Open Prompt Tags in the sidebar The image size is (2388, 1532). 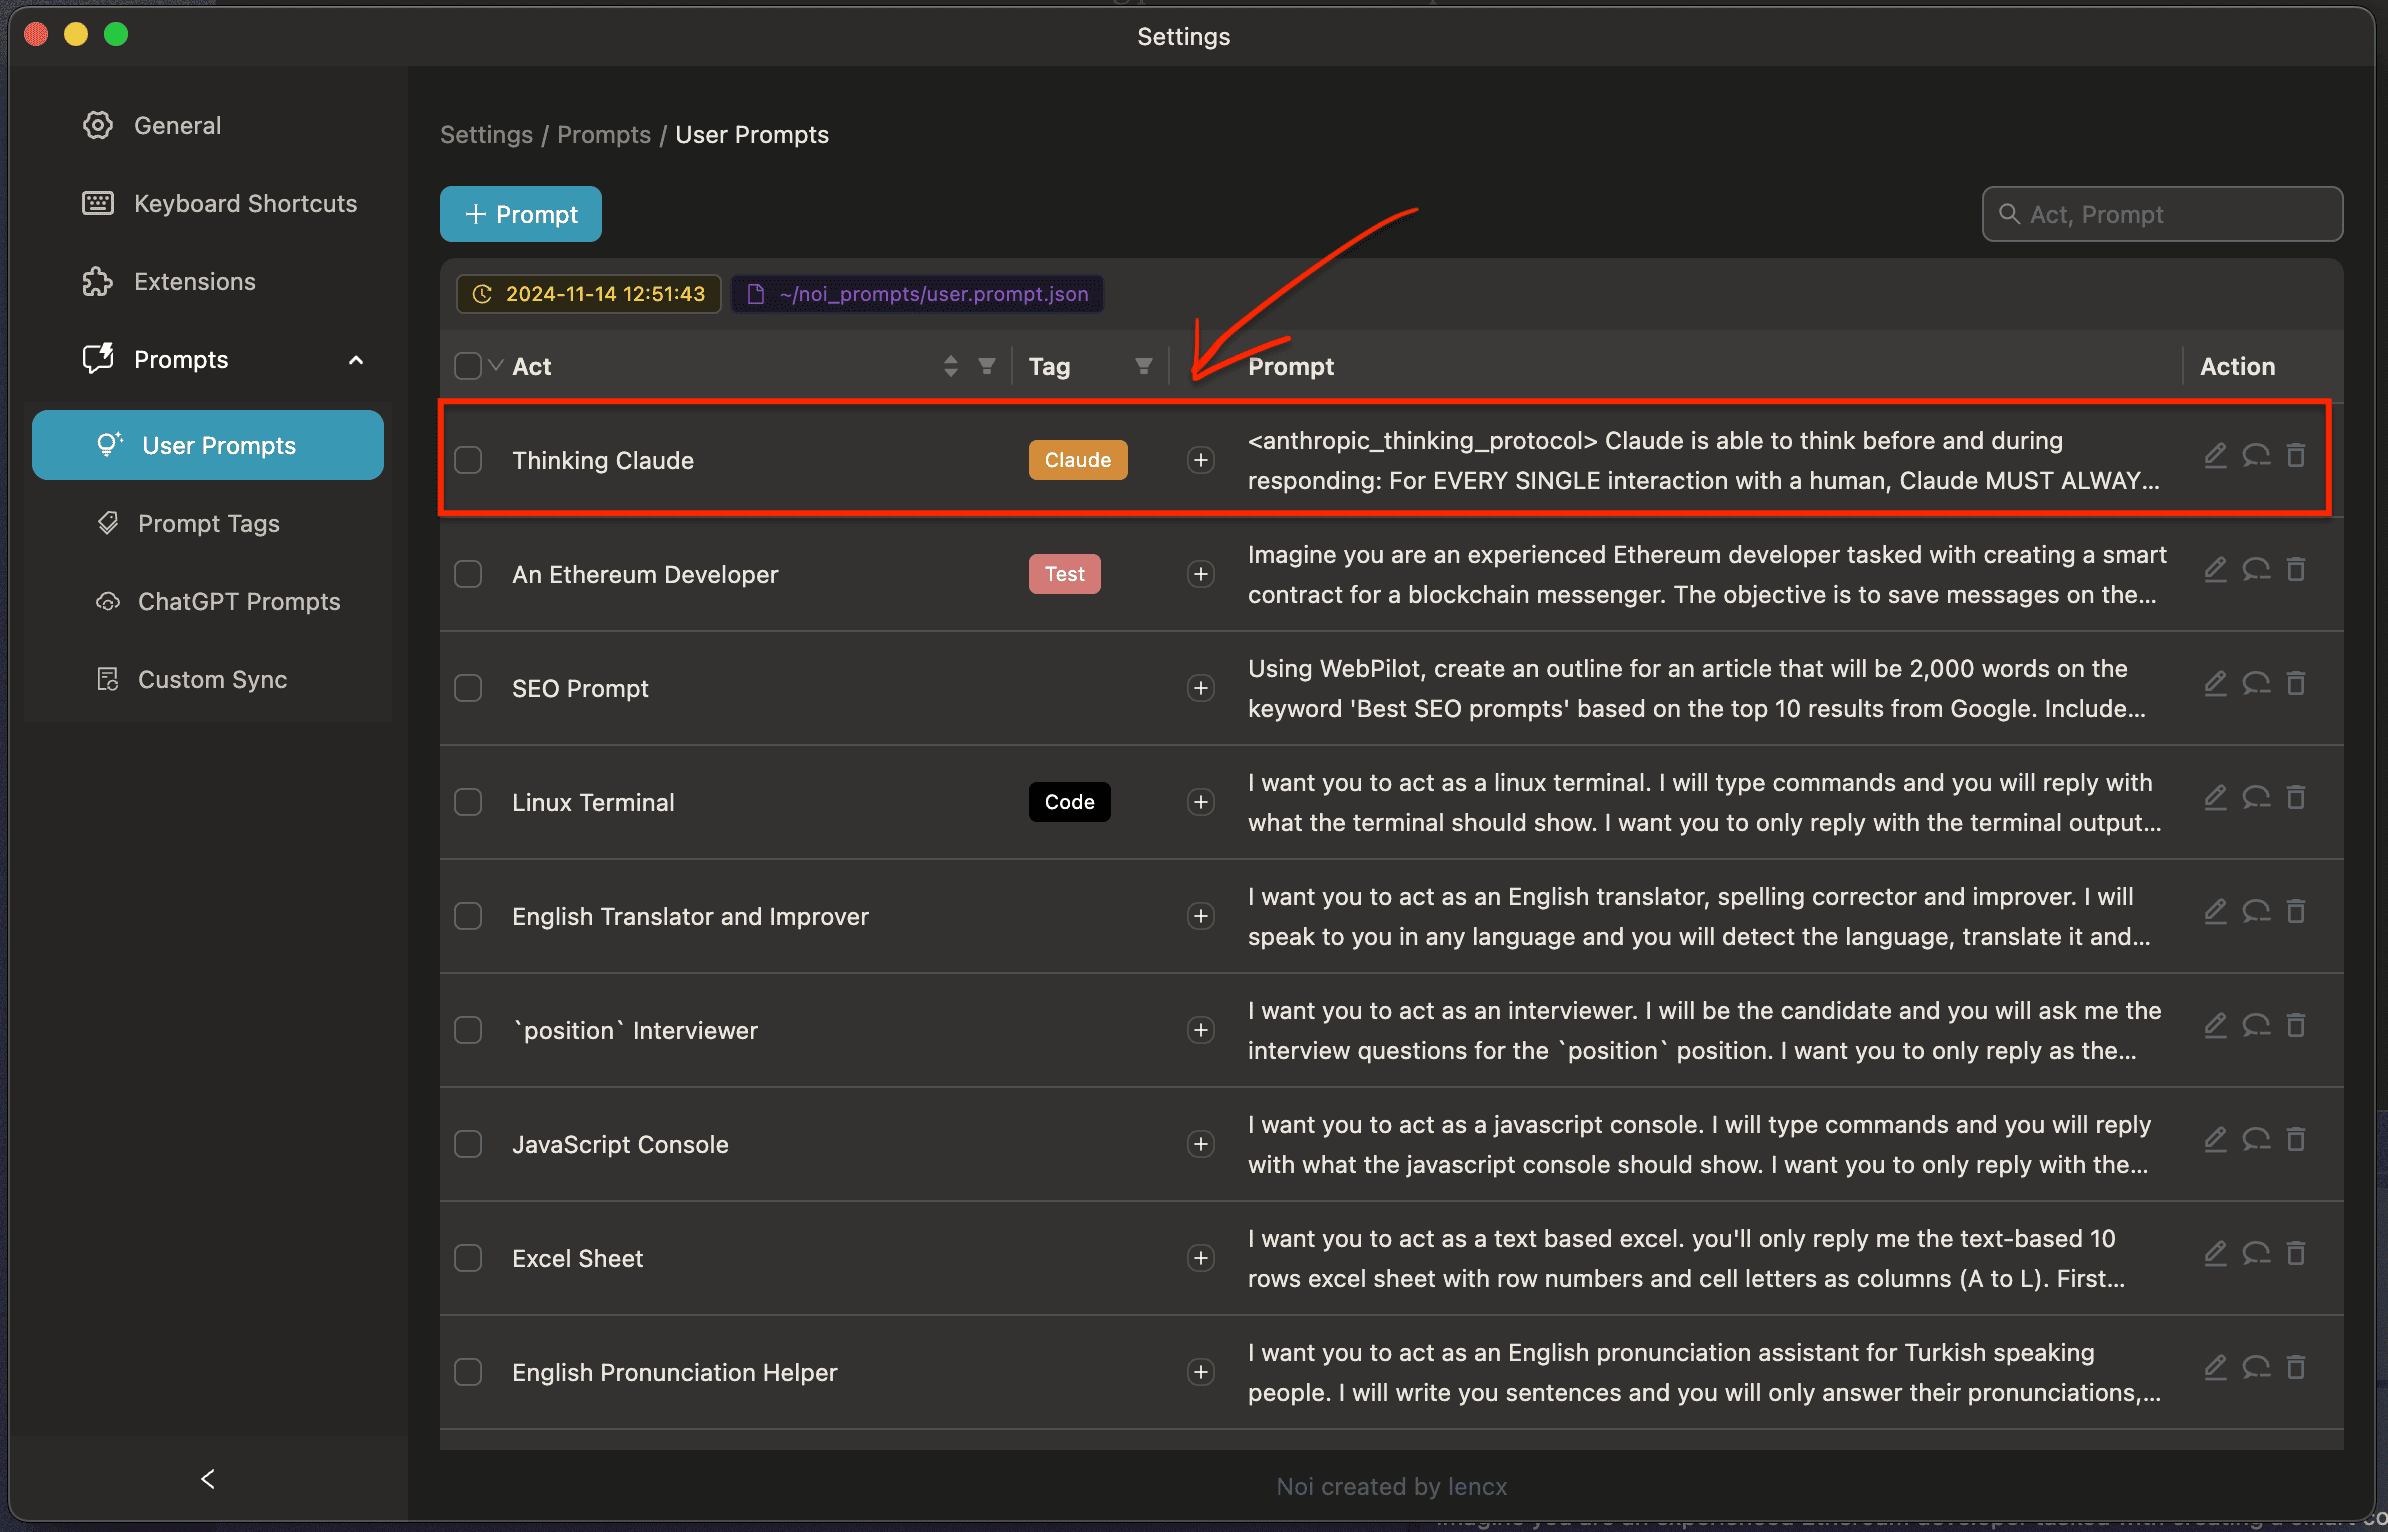[x=208, y=523]
